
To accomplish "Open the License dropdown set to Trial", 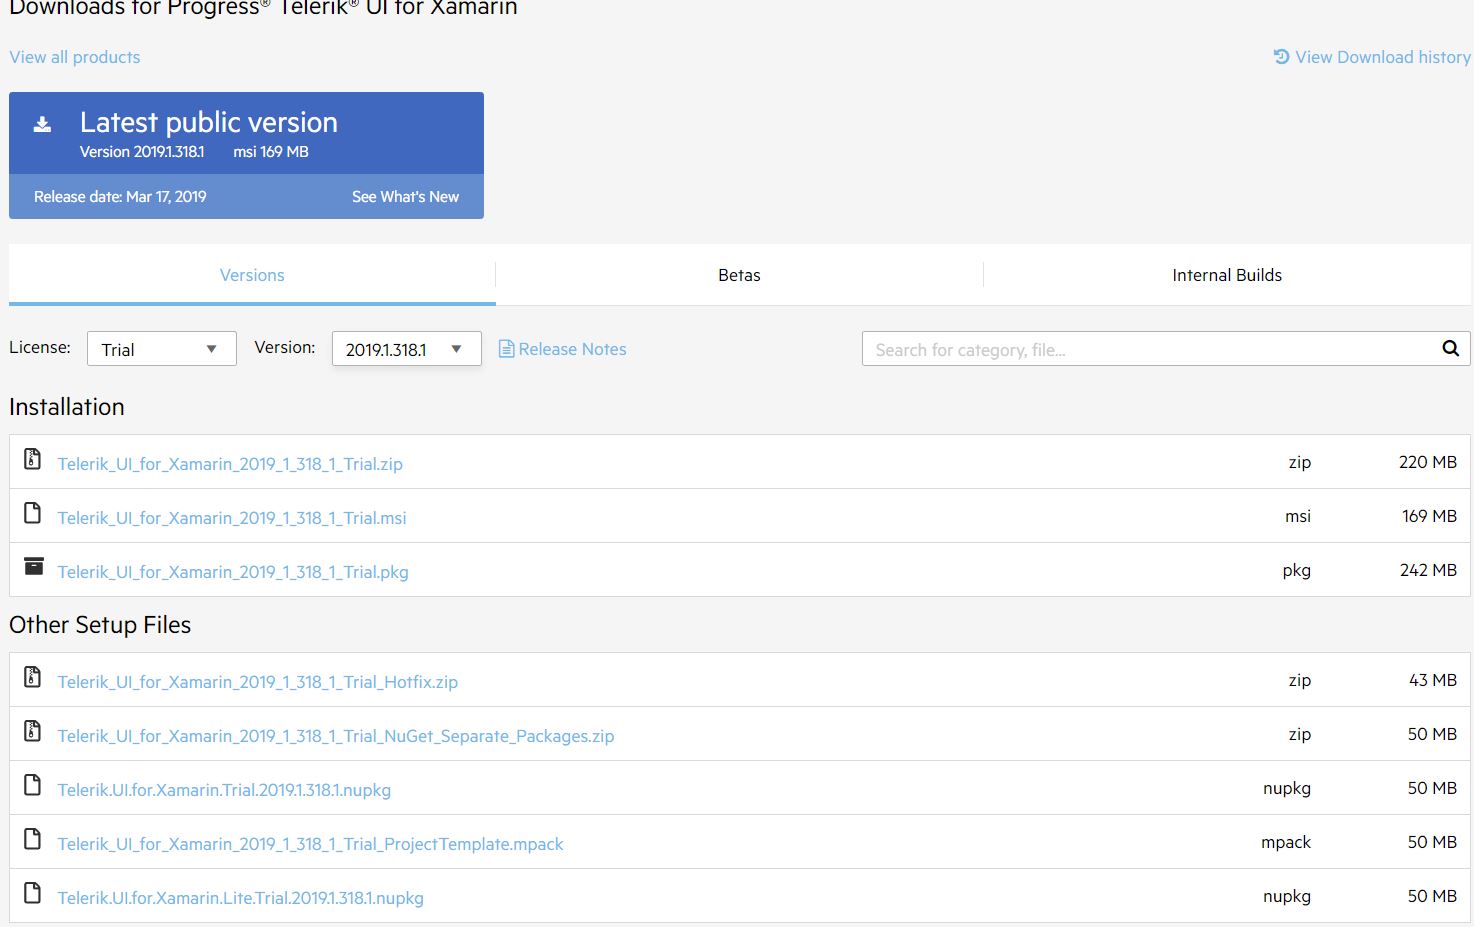I will [162, 349].
